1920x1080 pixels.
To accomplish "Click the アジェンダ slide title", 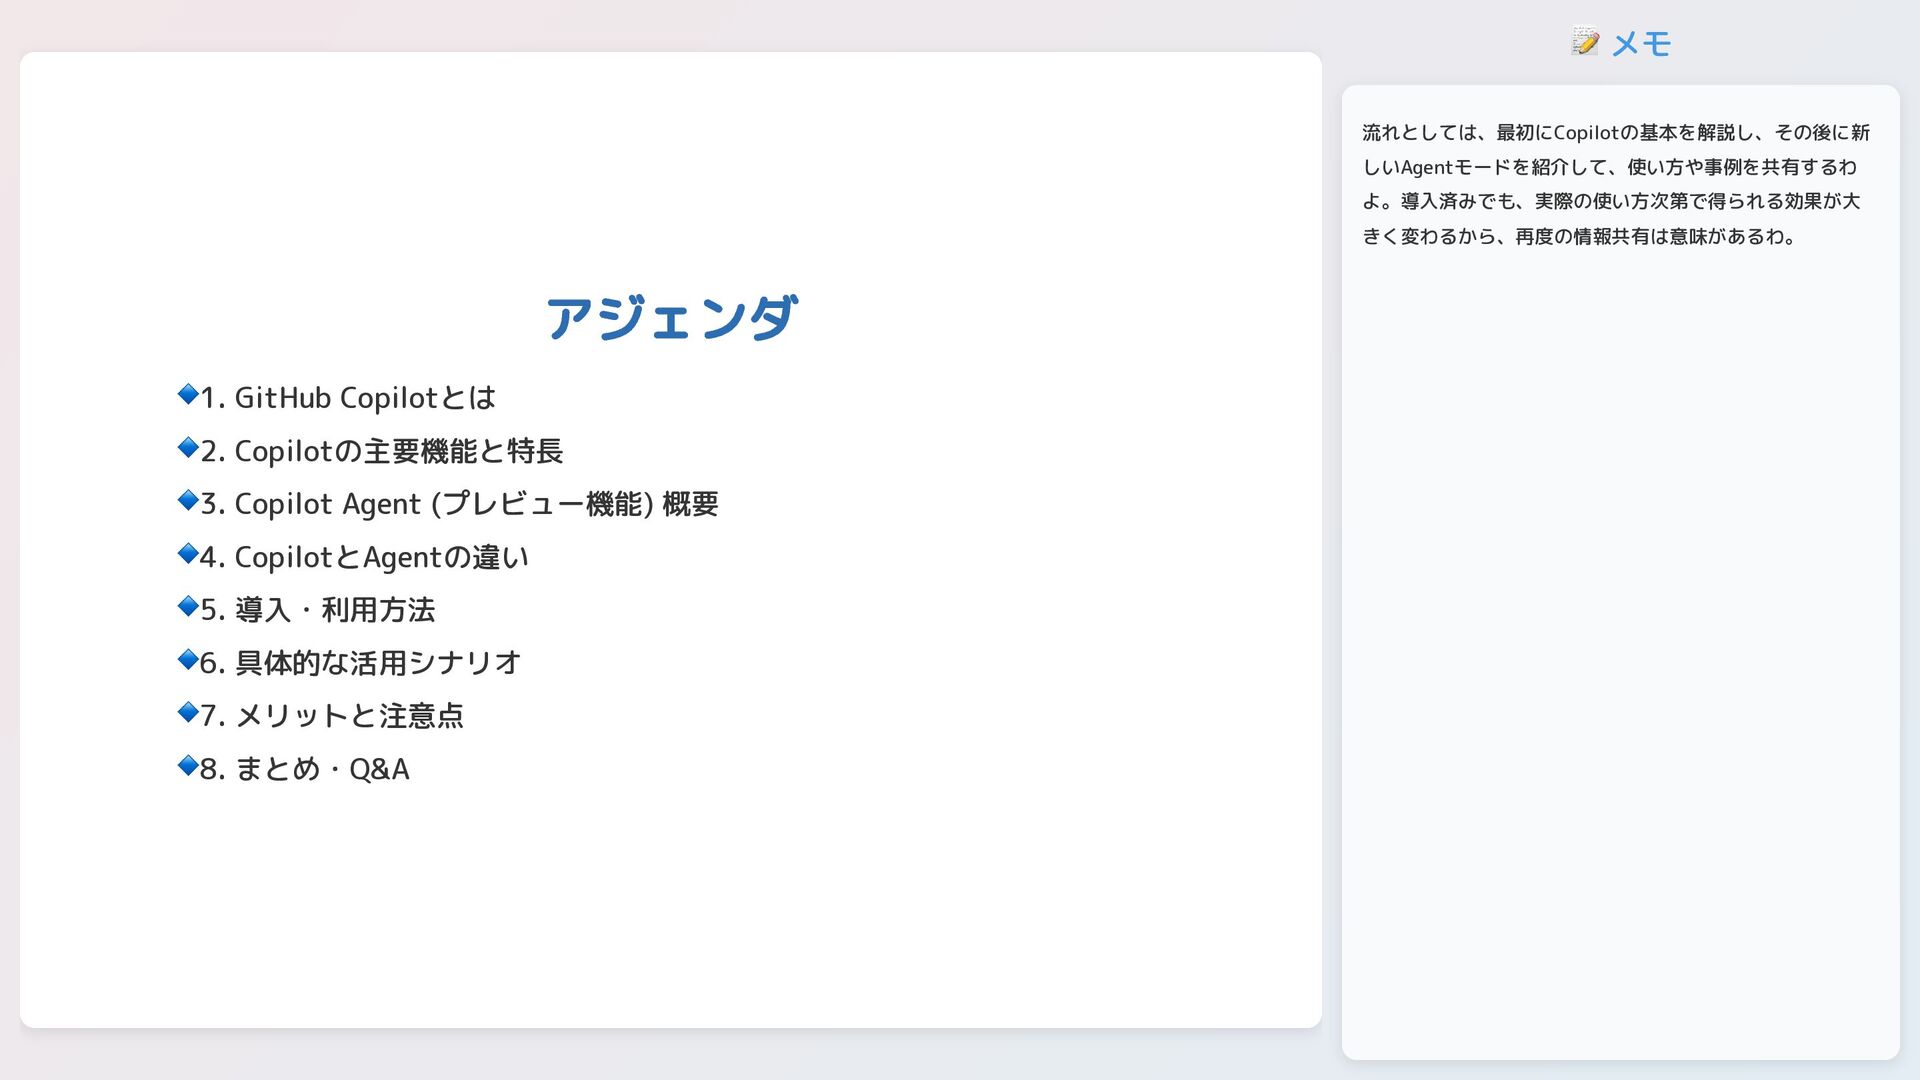I will point(671,318).
